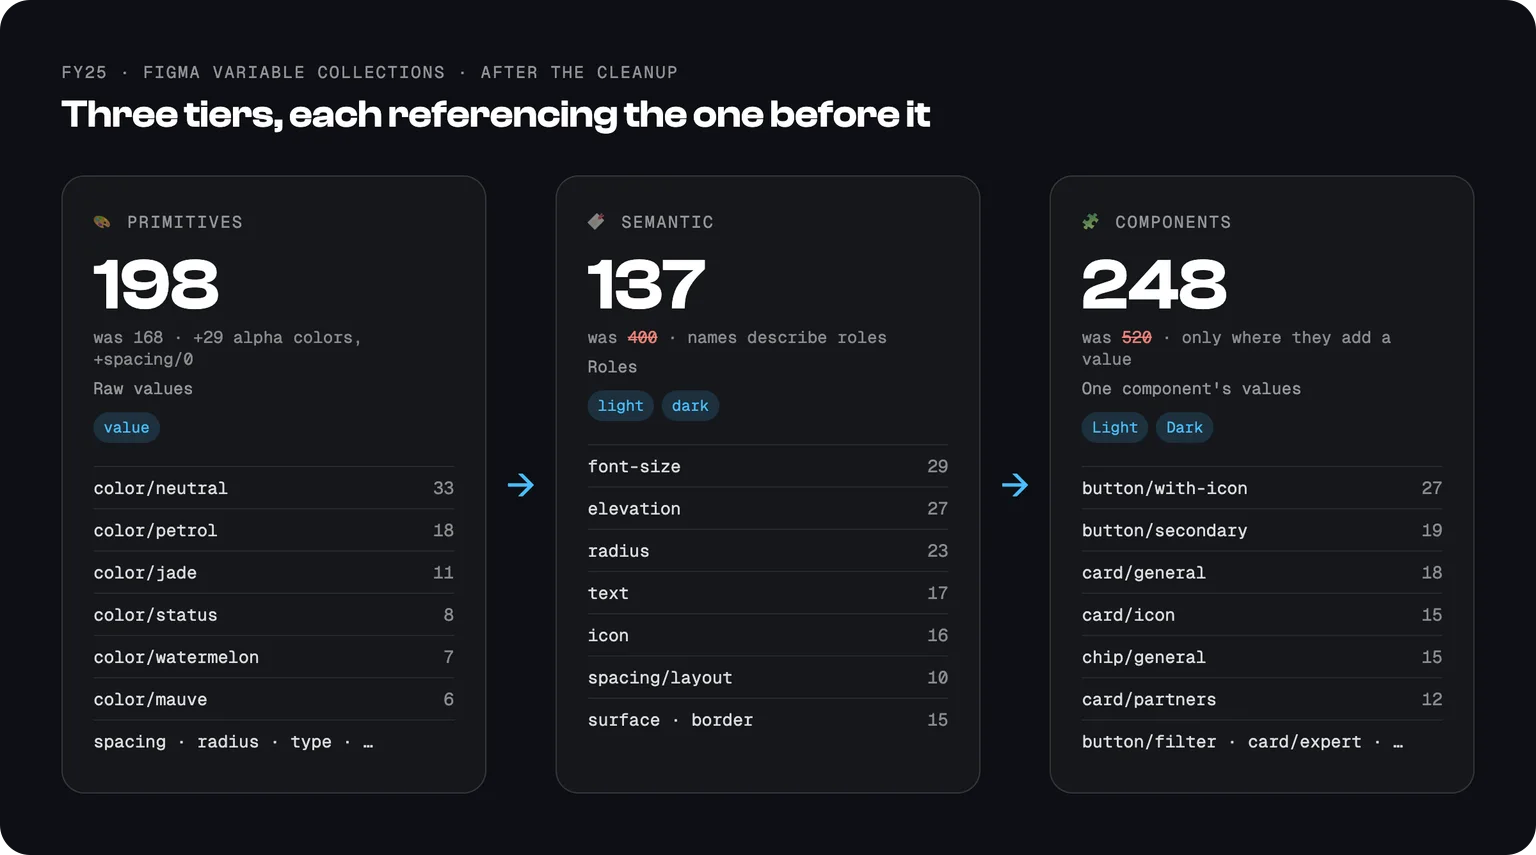
Task: Click the 'surface · border' row
Action: pos(768,720)
